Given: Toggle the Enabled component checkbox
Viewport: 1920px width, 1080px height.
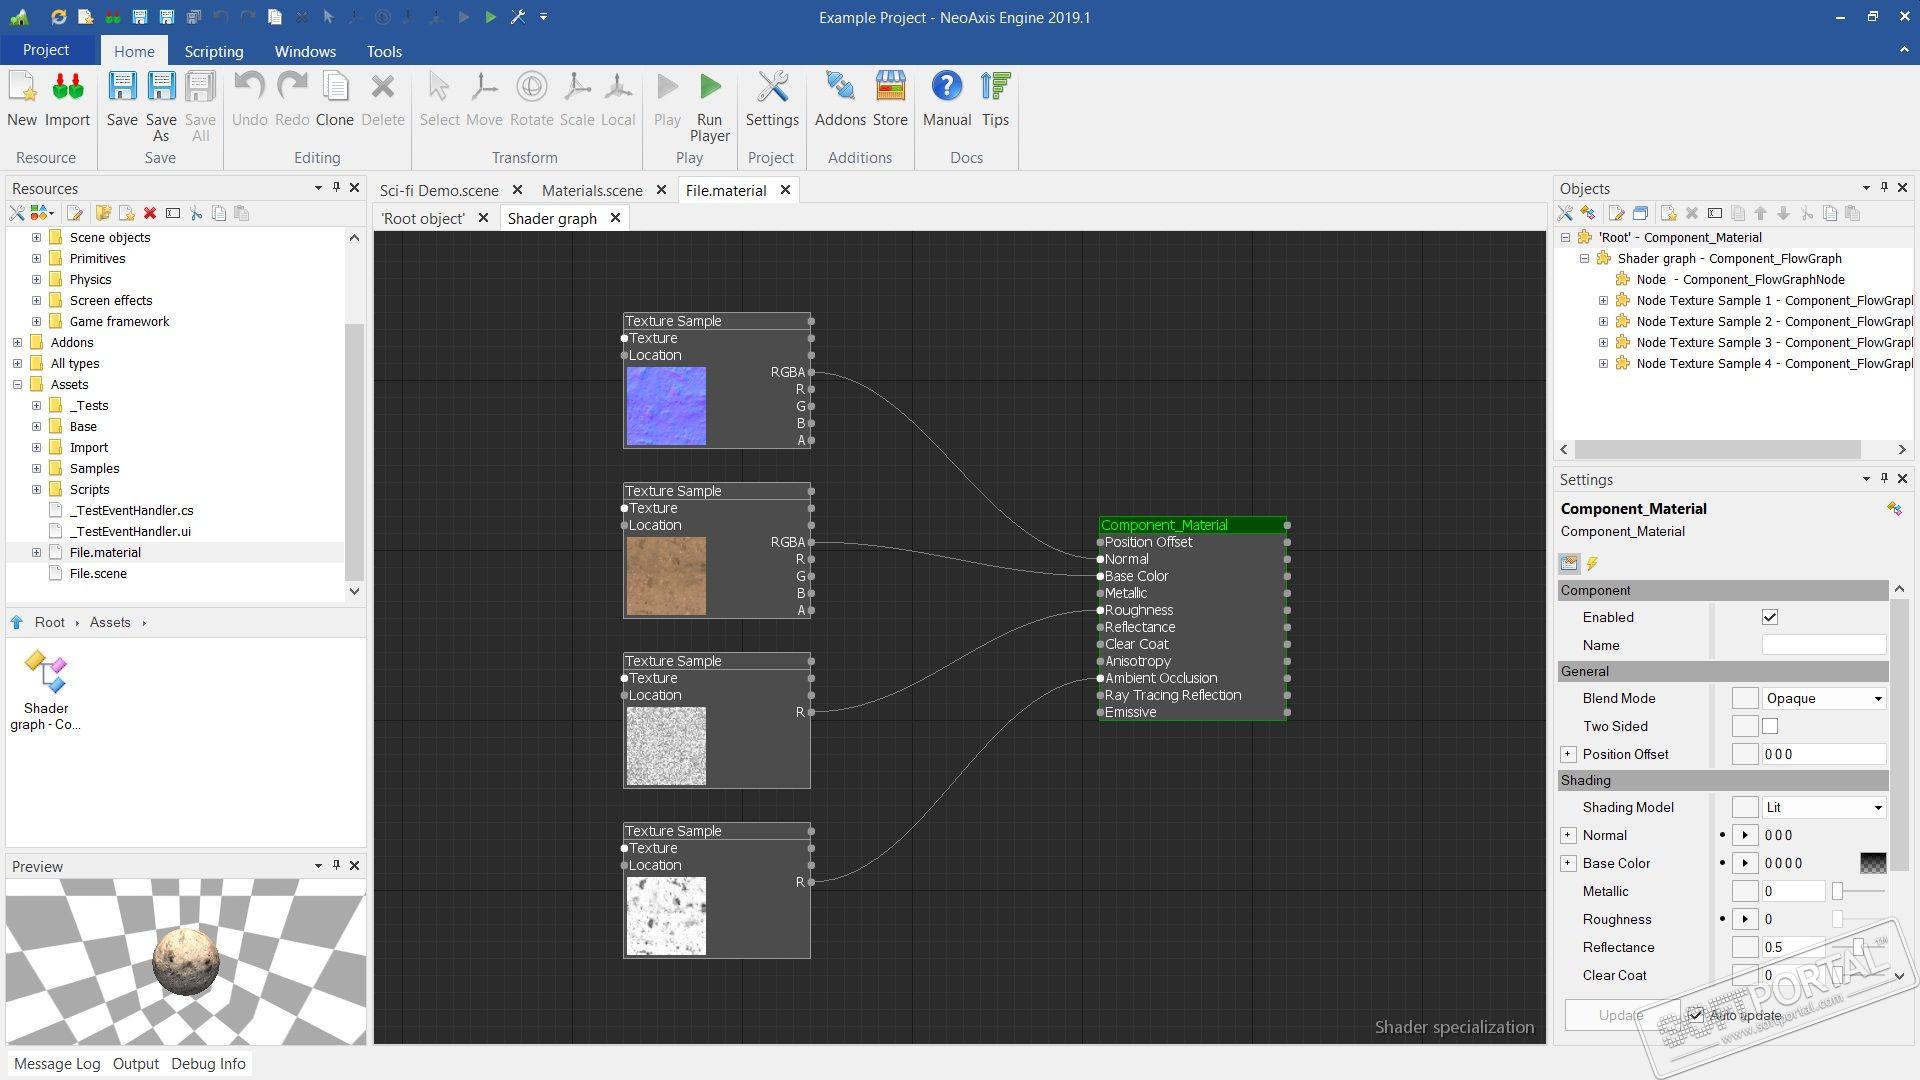Looking at the screenshot, I should (1770, 617).
